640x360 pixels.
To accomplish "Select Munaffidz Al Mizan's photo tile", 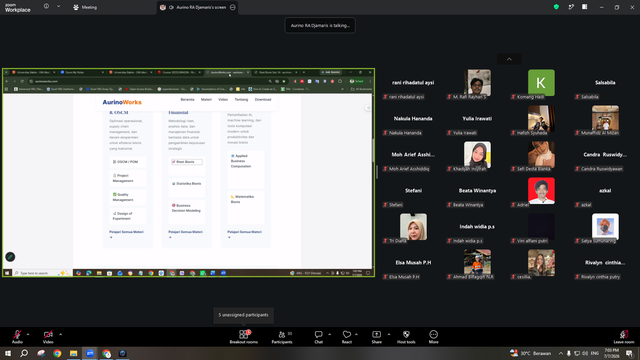I will click(605, 119).
